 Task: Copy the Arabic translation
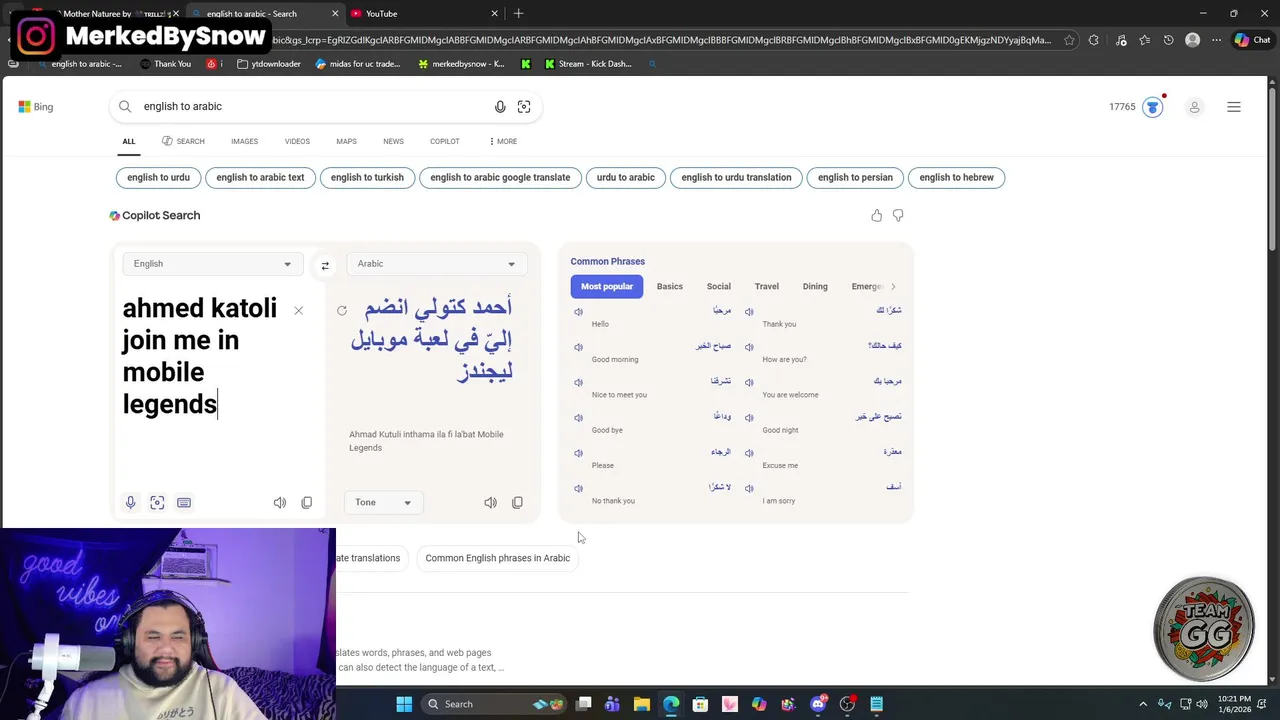click(517, 502)
